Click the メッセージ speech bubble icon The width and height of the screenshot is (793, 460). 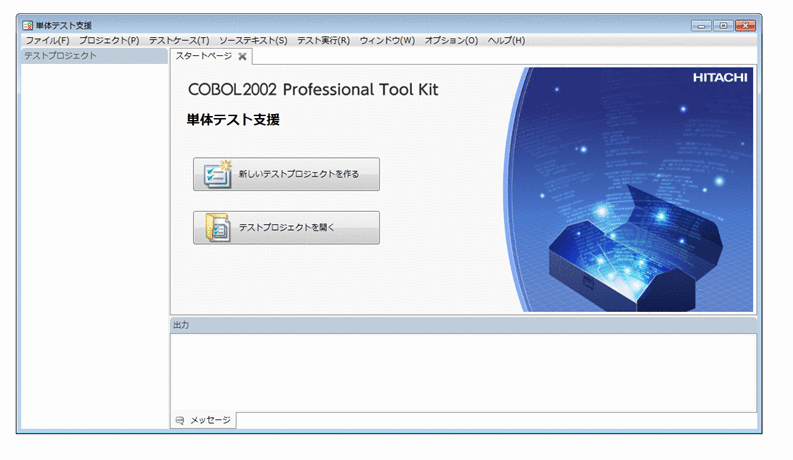pyautogui.click(x=180, y=421)
